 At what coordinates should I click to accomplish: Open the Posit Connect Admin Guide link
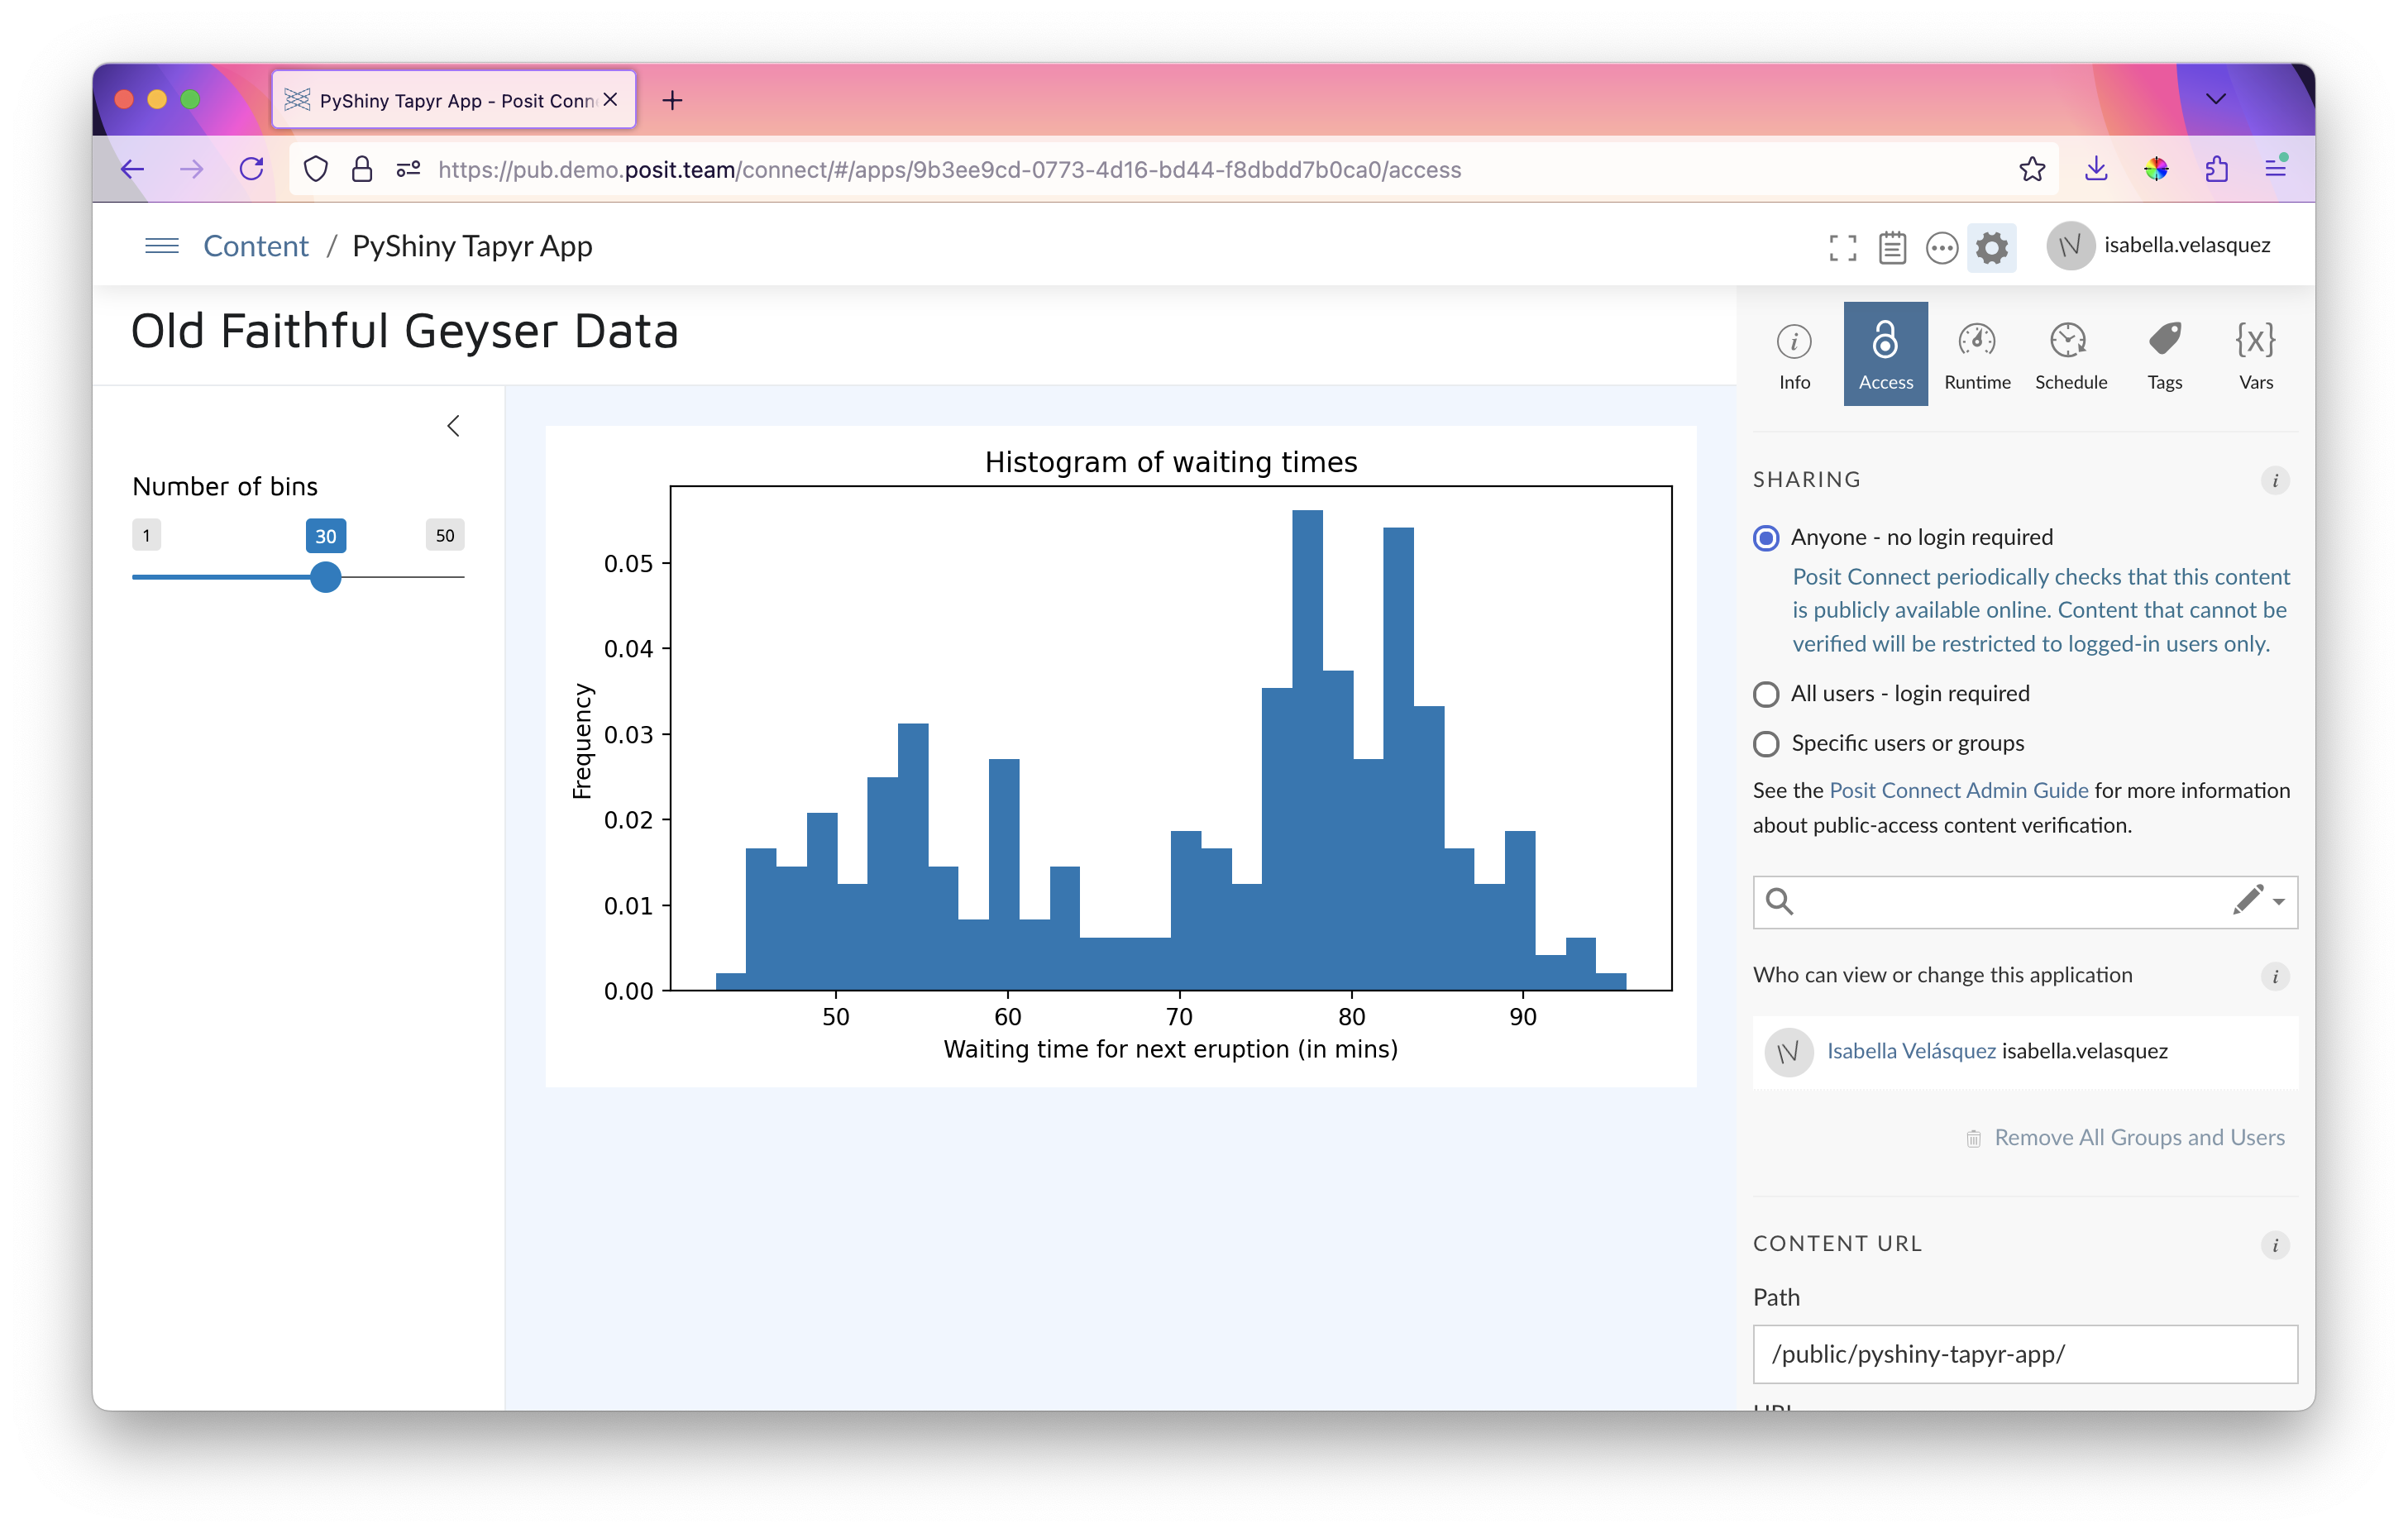[x=1958, y=790]
